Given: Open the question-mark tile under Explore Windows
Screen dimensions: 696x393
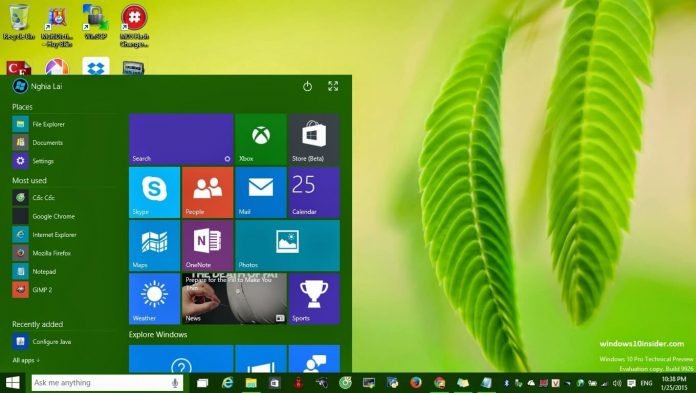Looking at the screenshot, I should click(x=181, y=359).
